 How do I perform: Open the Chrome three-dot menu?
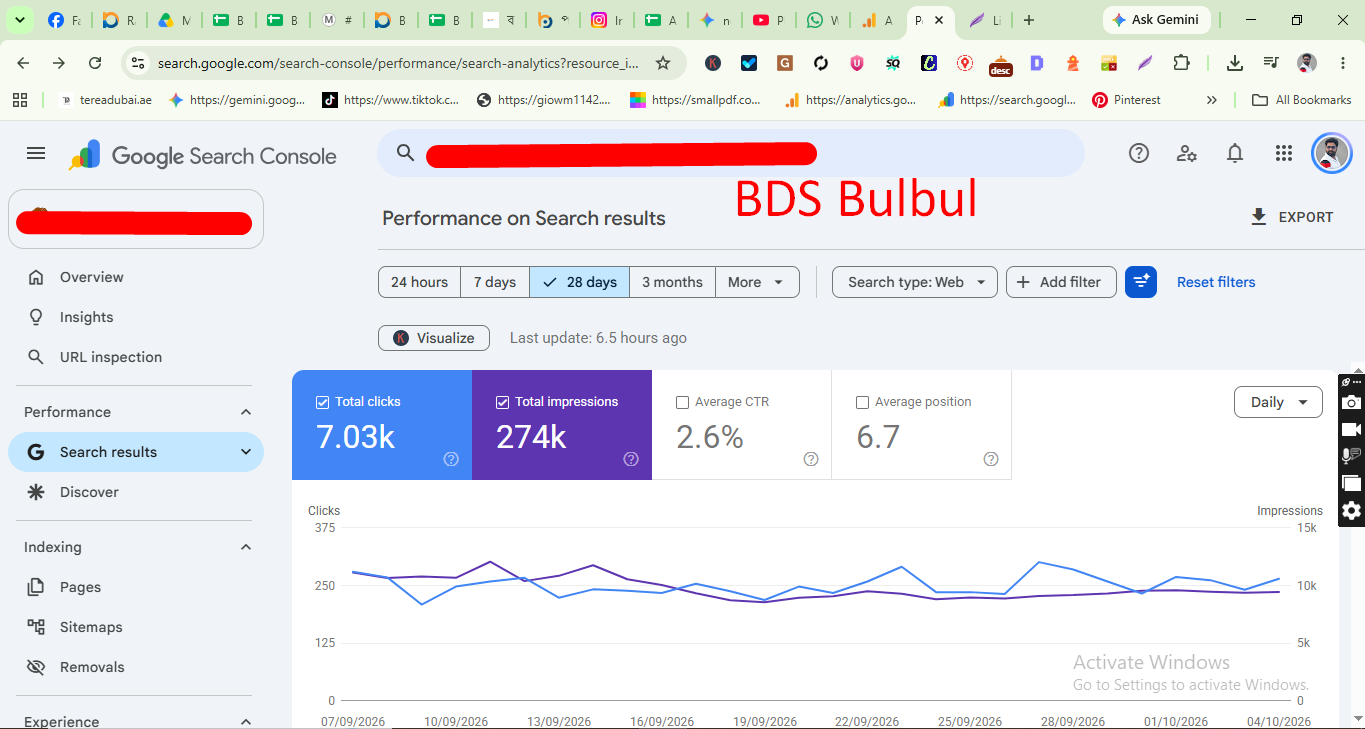[x=1341, y=63]
